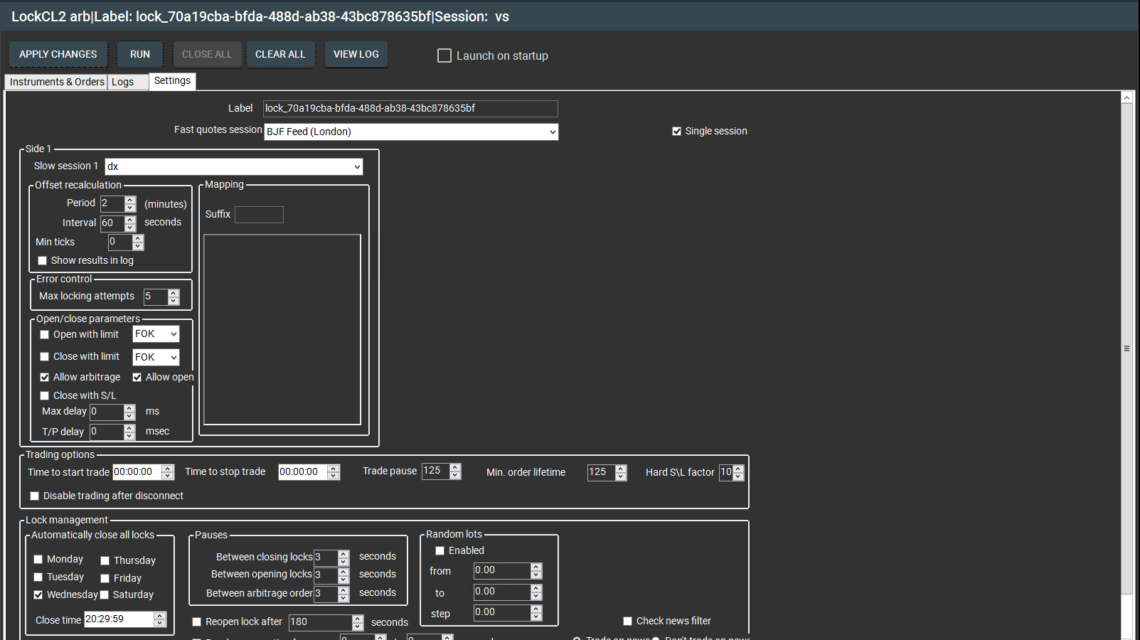Toggle the Single session checkbox
The width and height of the screenshot is (1140, 640).
(x=677, y=131)
